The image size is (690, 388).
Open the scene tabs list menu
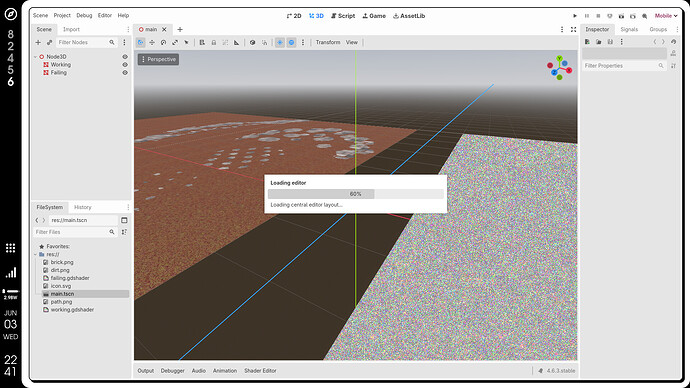(x=562, y=29)
